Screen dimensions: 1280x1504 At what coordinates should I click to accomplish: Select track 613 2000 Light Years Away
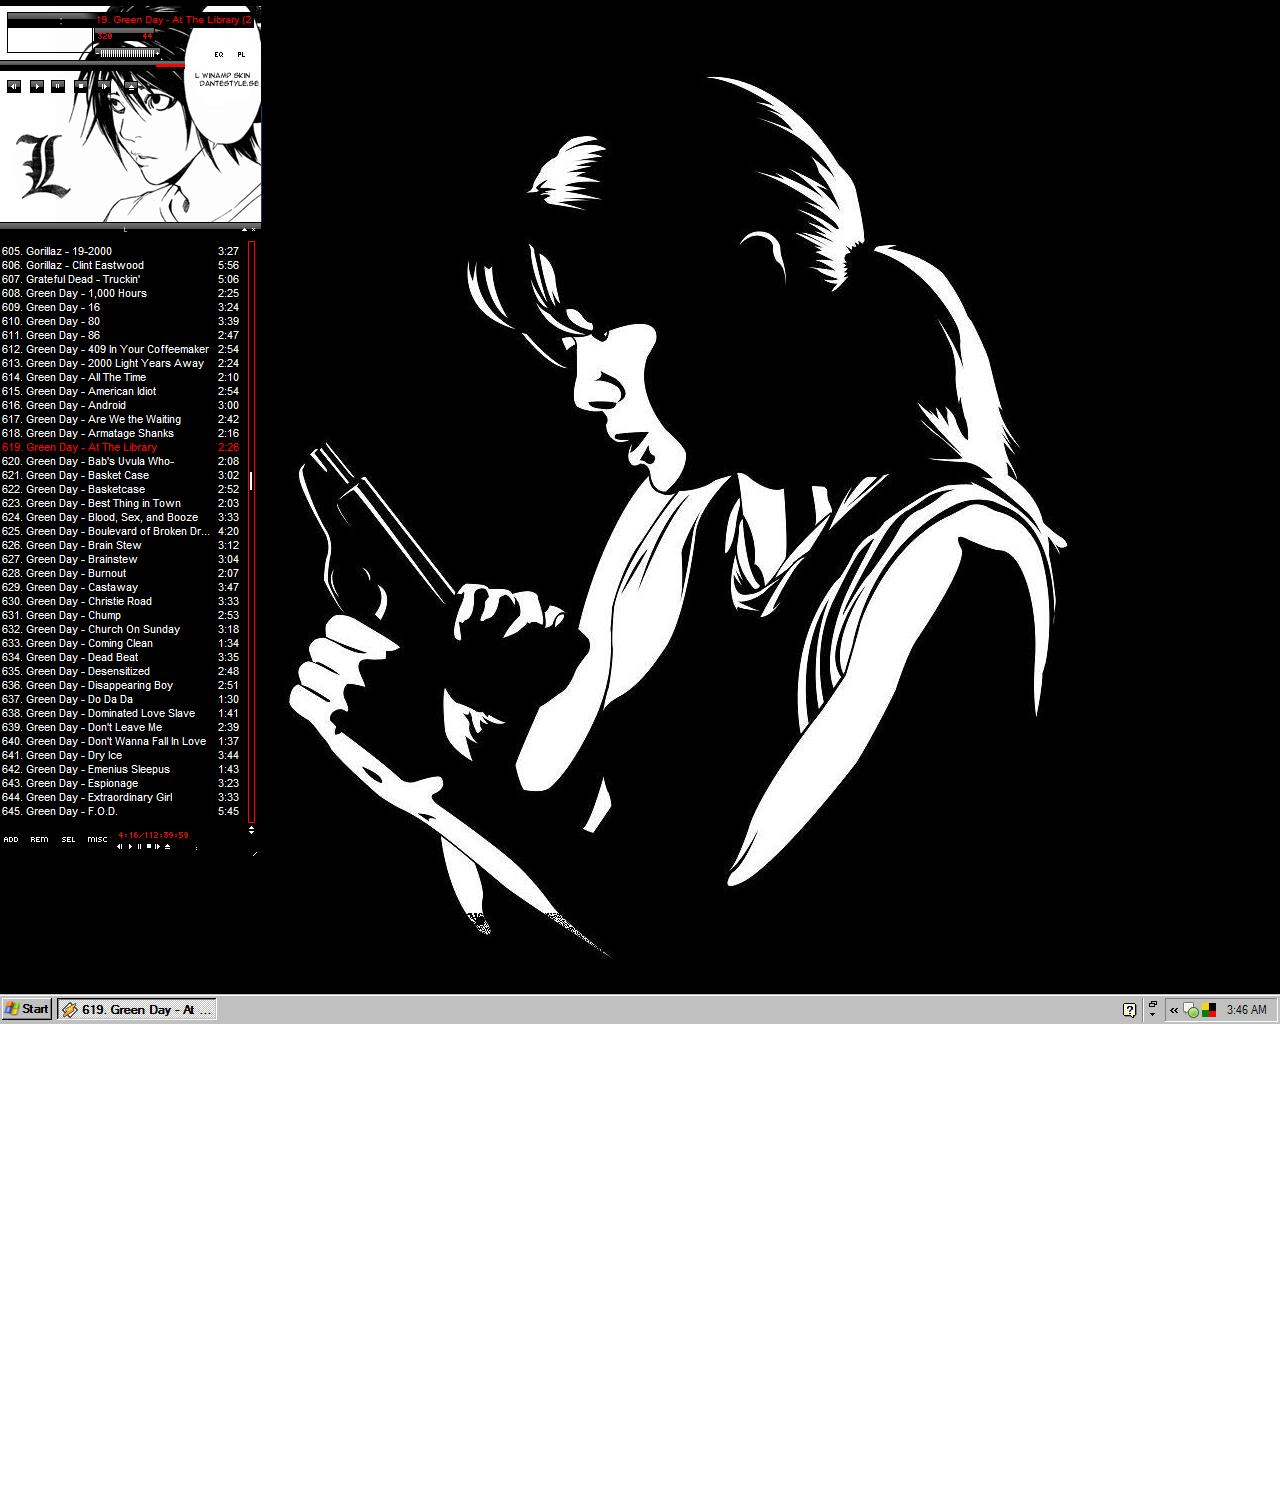[120, 364]
